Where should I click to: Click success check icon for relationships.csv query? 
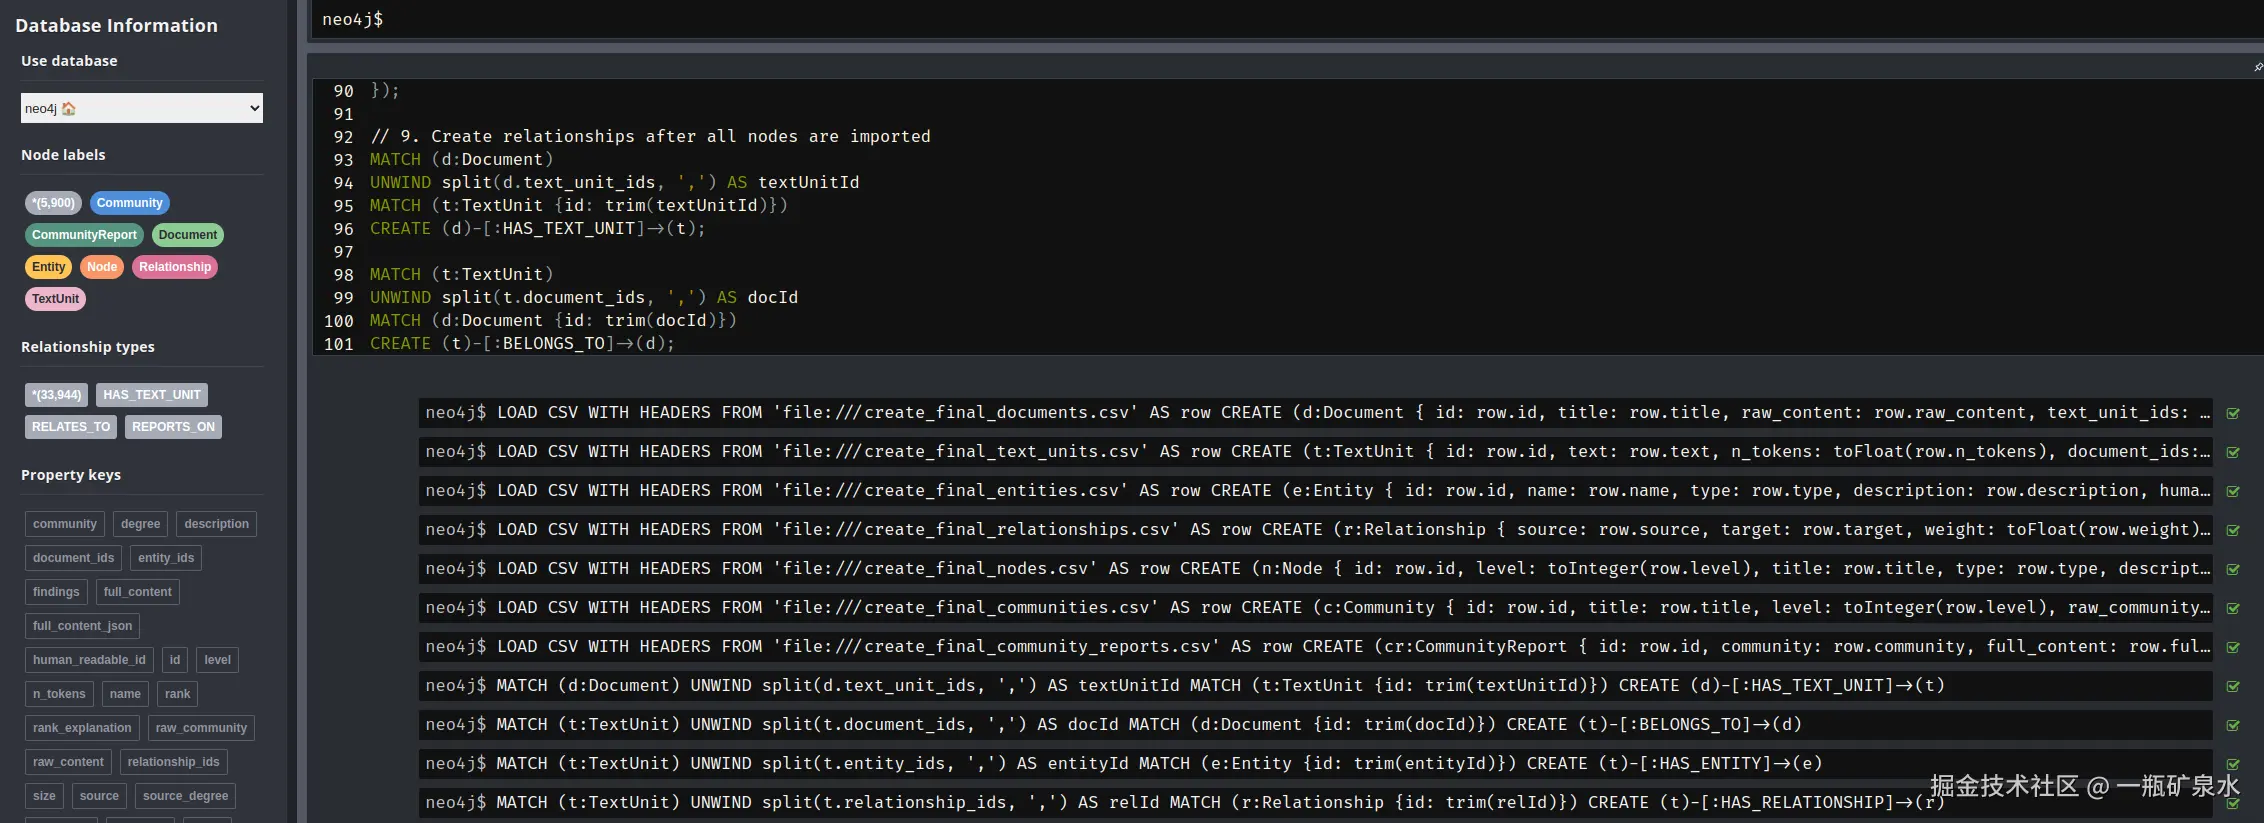pos(2232,530)
